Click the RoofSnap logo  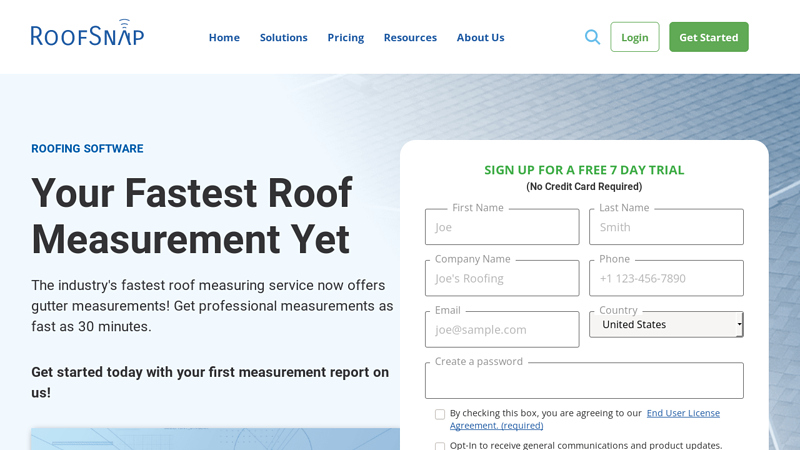tap(87, 33)
